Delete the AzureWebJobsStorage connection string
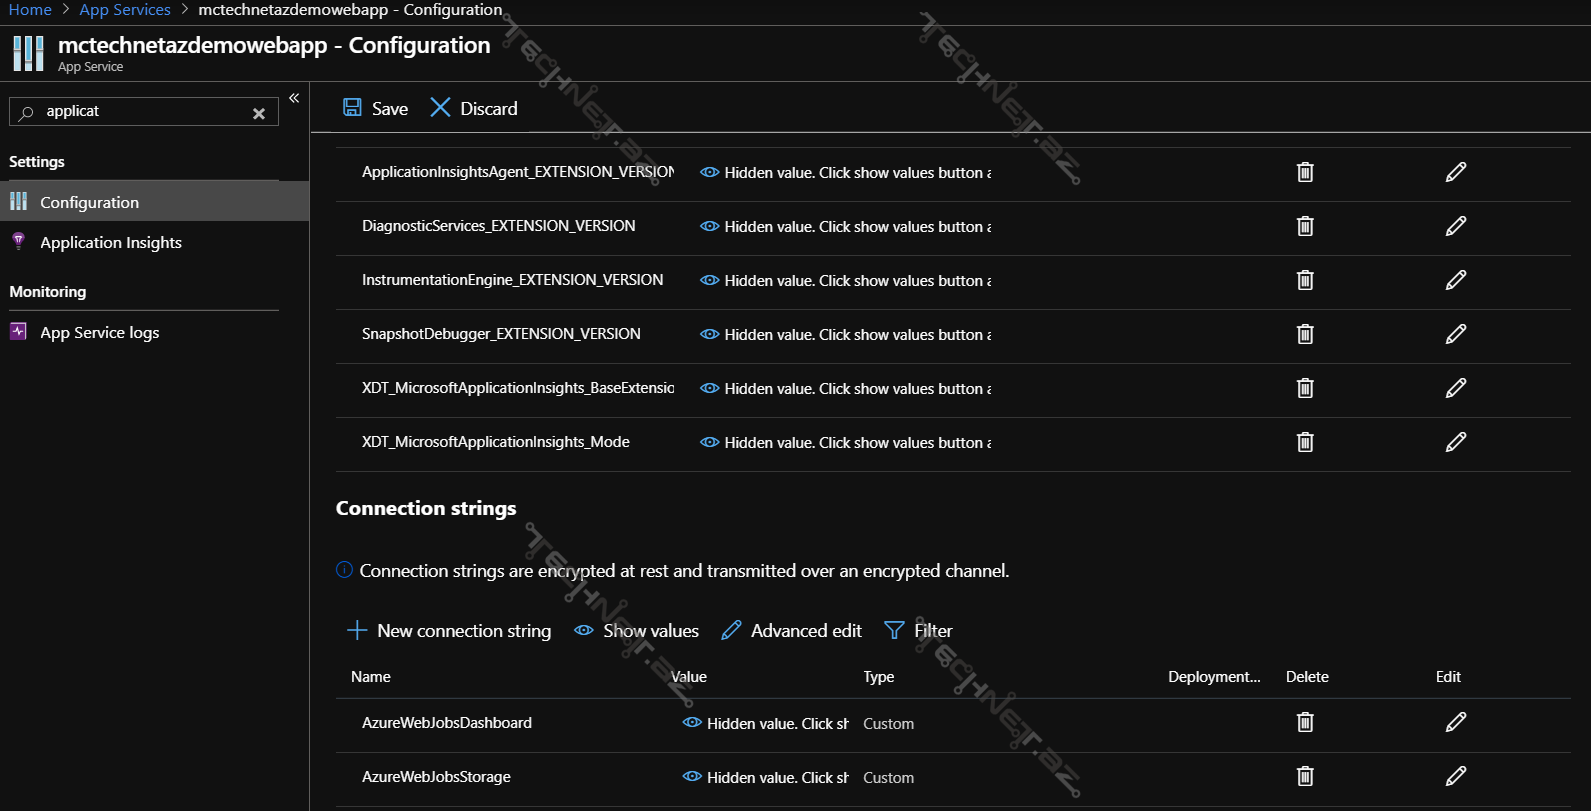 click(x=1305, y=776)
